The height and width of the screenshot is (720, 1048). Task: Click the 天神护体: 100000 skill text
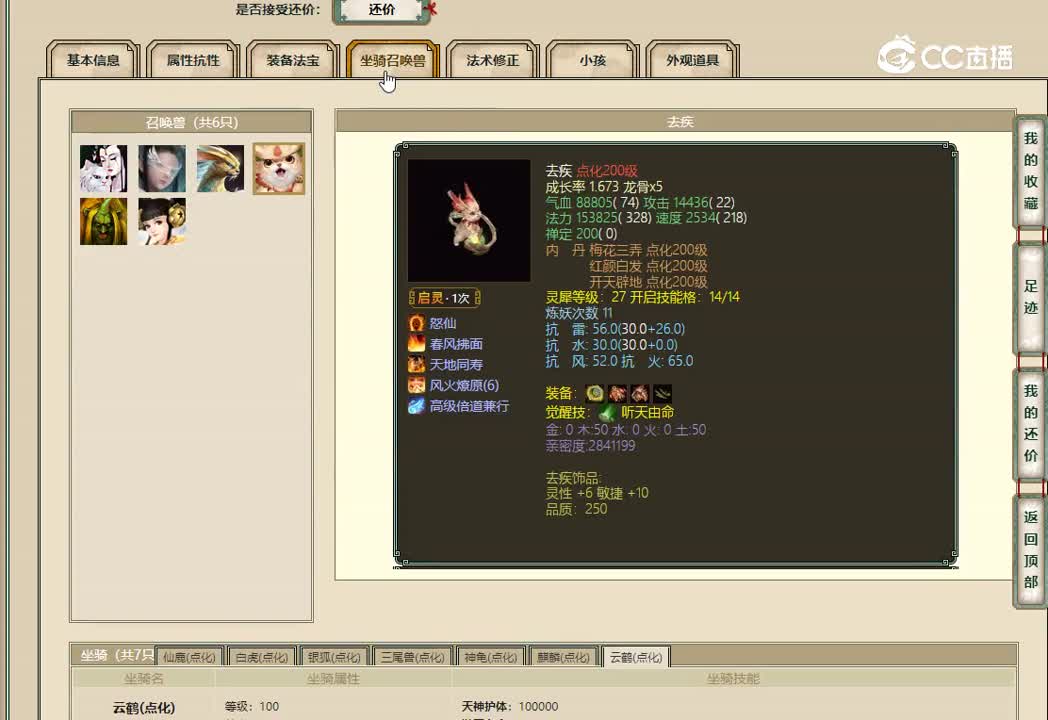tap(509, 707)
